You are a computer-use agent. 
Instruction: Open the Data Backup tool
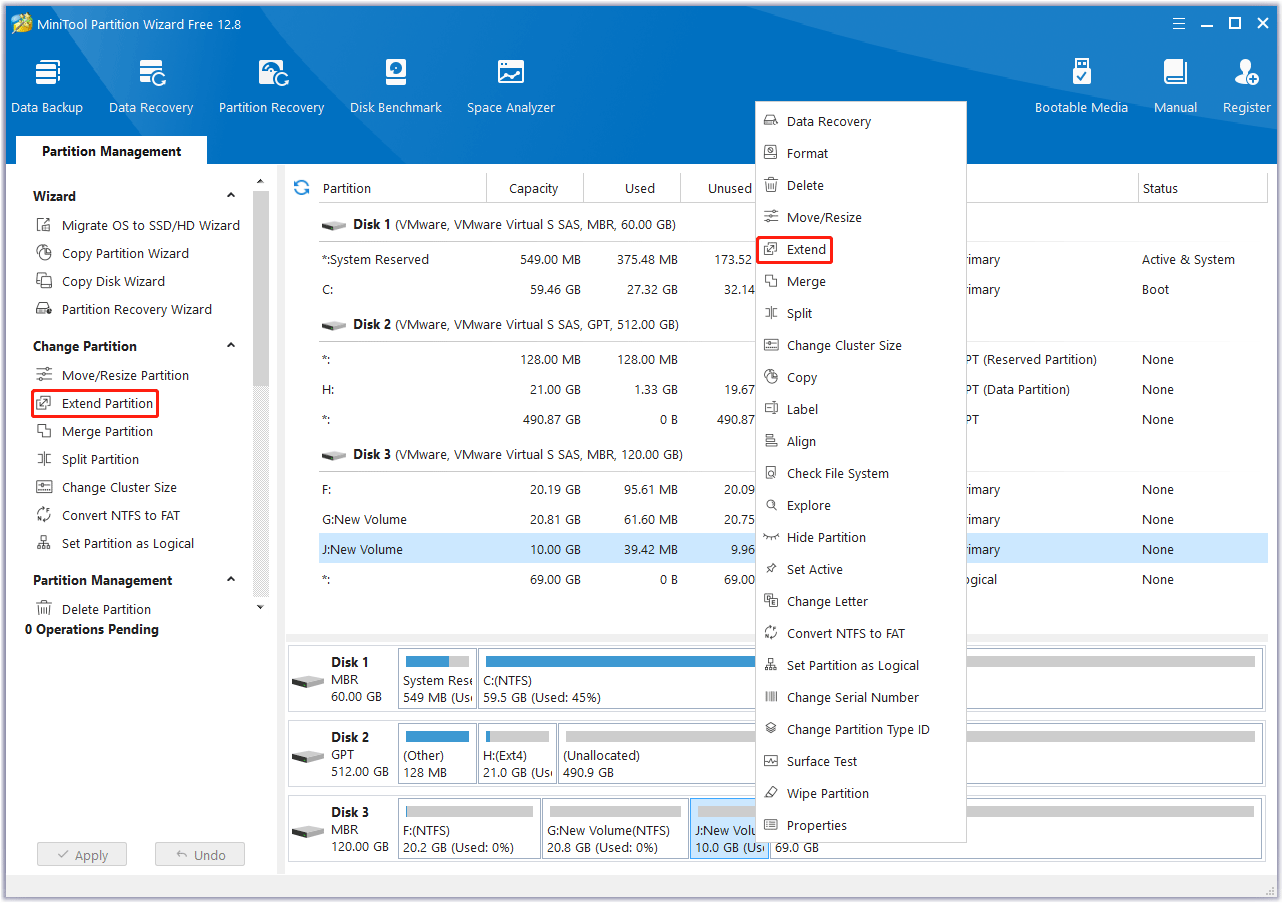point(47,86)
